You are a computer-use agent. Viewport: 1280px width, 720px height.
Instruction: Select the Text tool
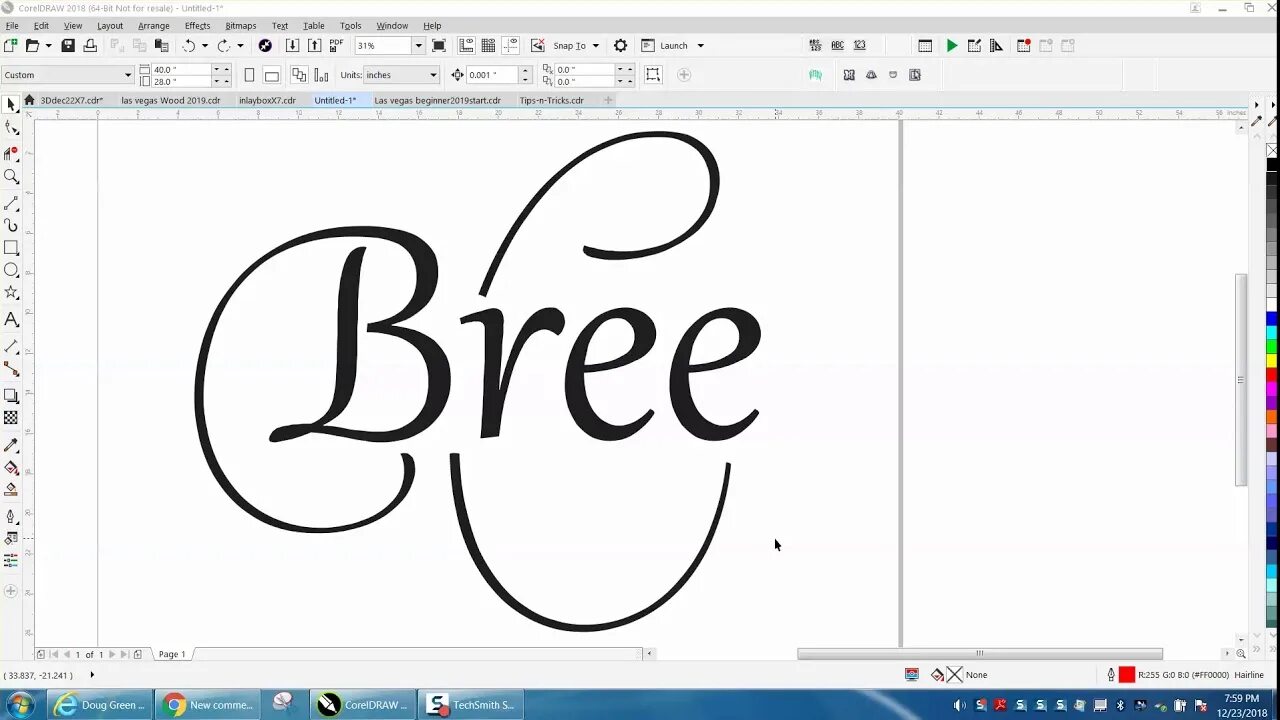click(x=11, y=319)
